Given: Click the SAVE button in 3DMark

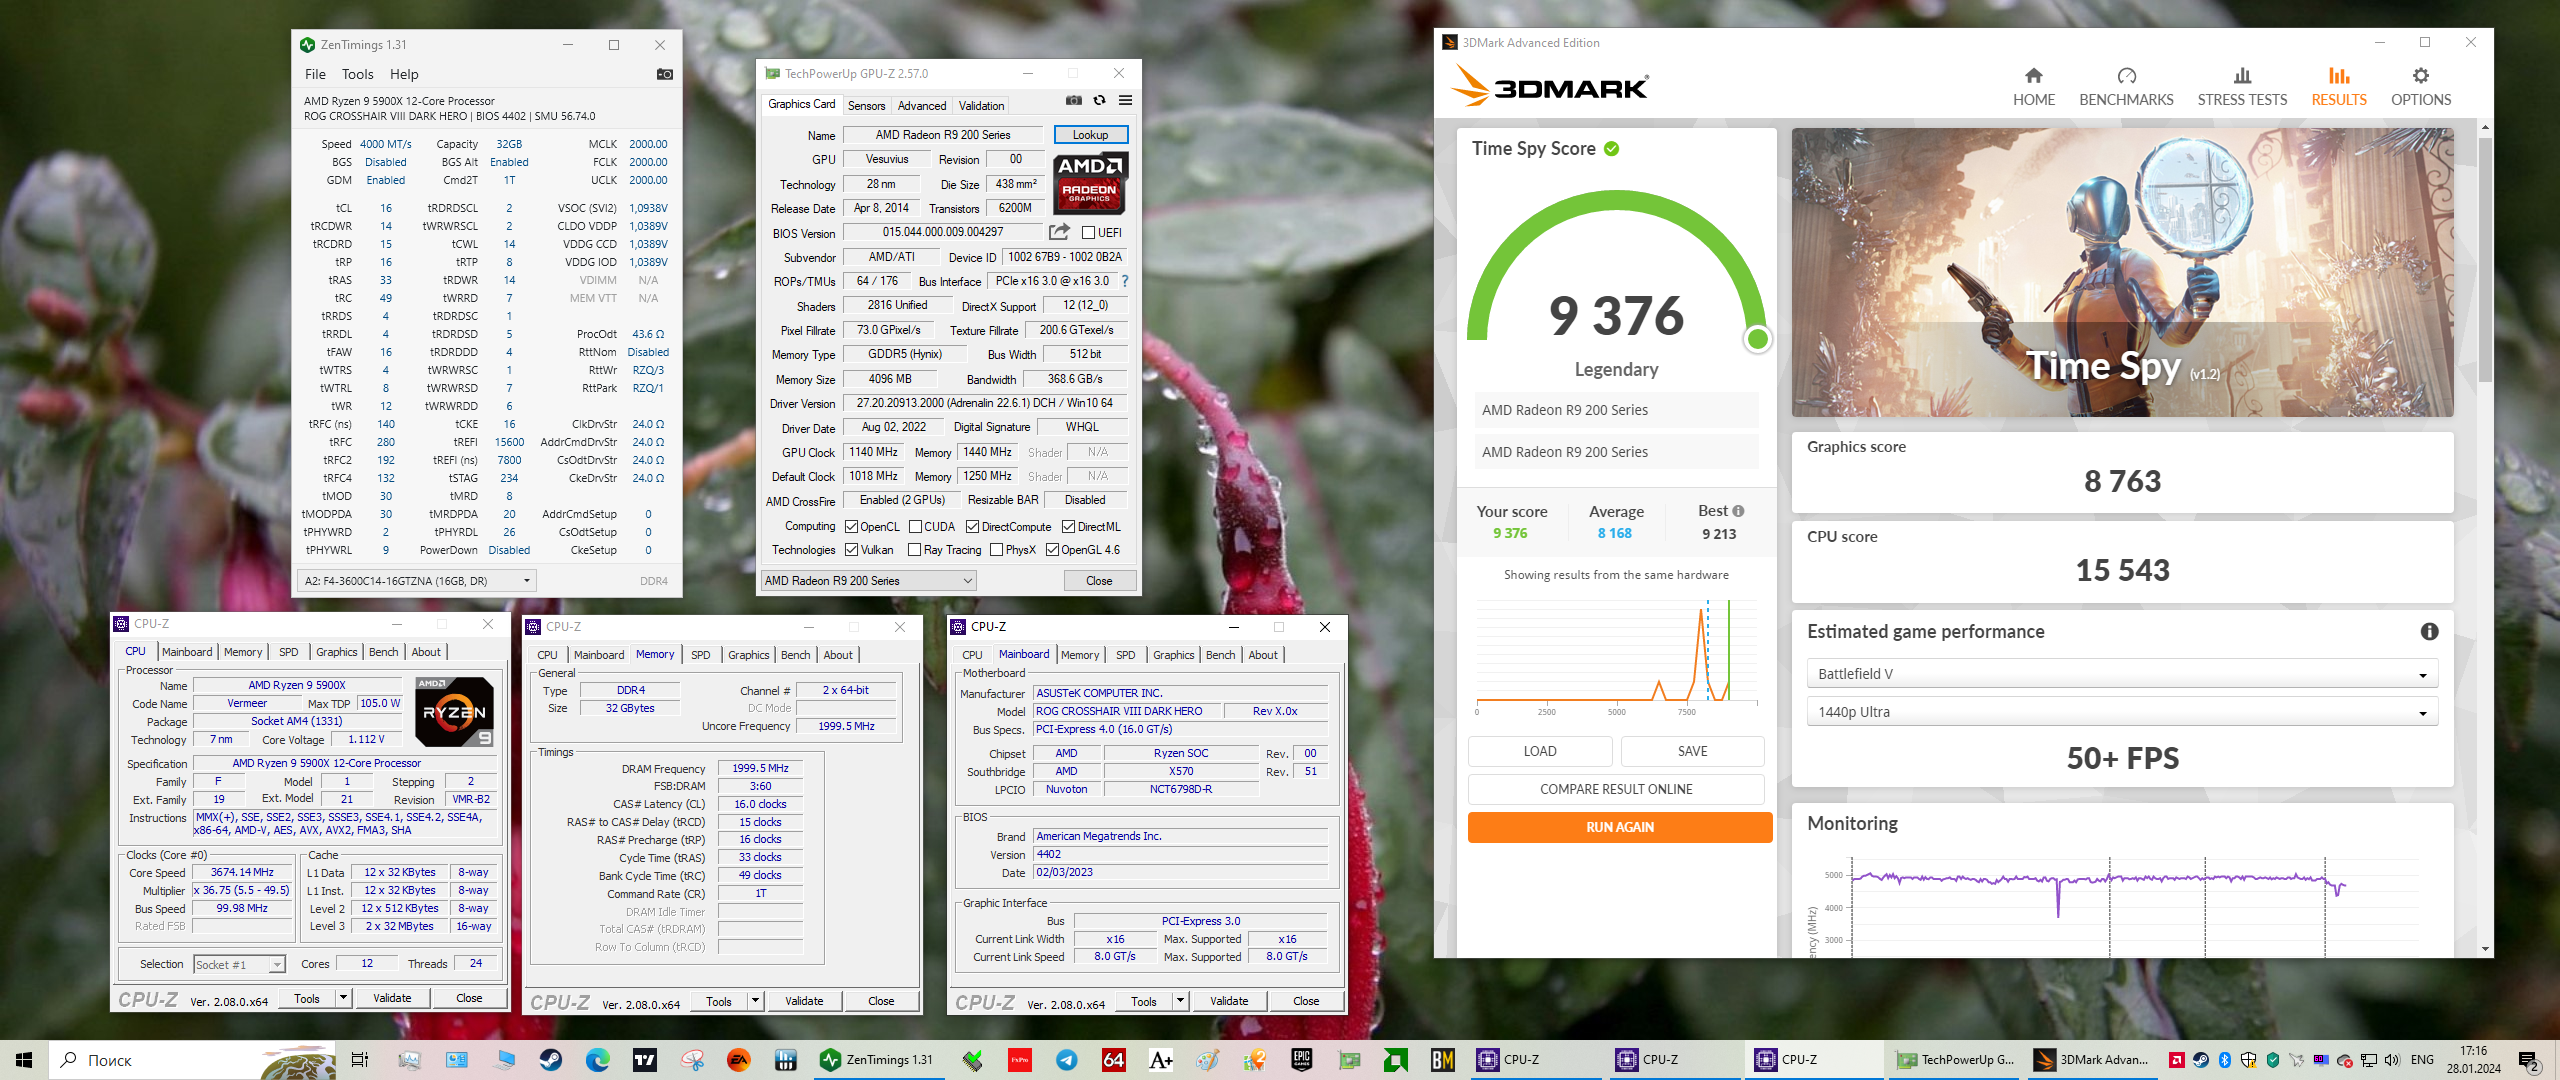Looking at the screenshot, I should coord(1692,751).
